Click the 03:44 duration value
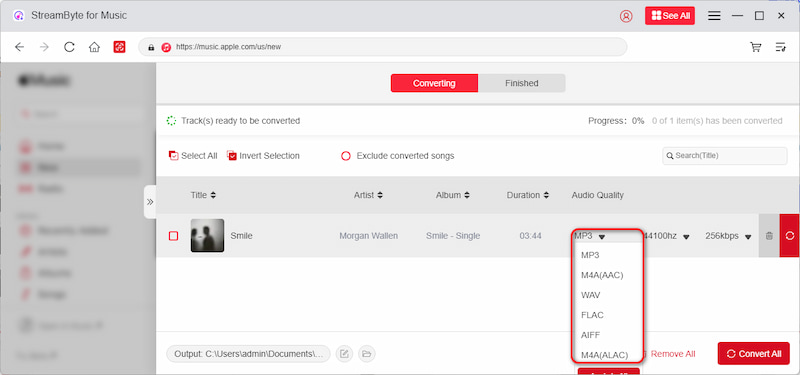 530,236
